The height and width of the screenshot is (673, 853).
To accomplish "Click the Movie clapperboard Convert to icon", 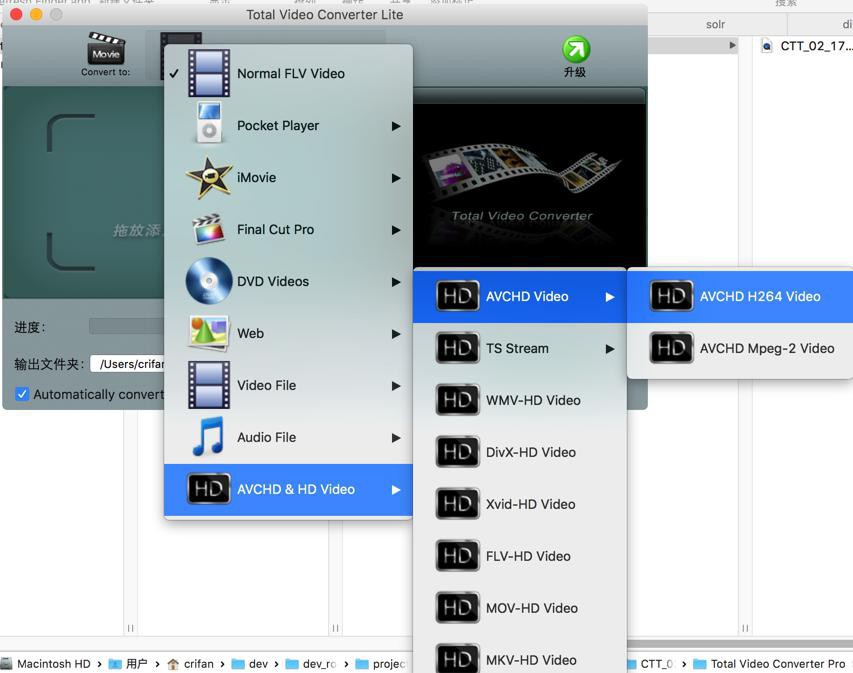I will pos(106,48).
